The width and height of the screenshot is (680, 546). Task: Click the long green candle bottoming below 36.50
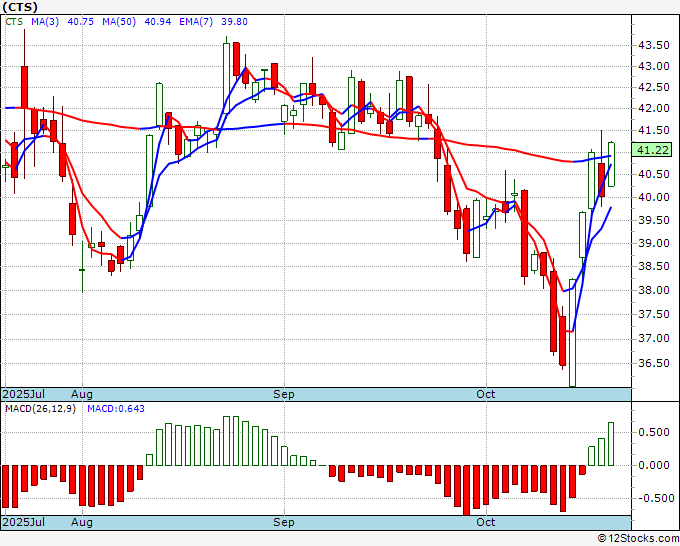pos(573,333)
